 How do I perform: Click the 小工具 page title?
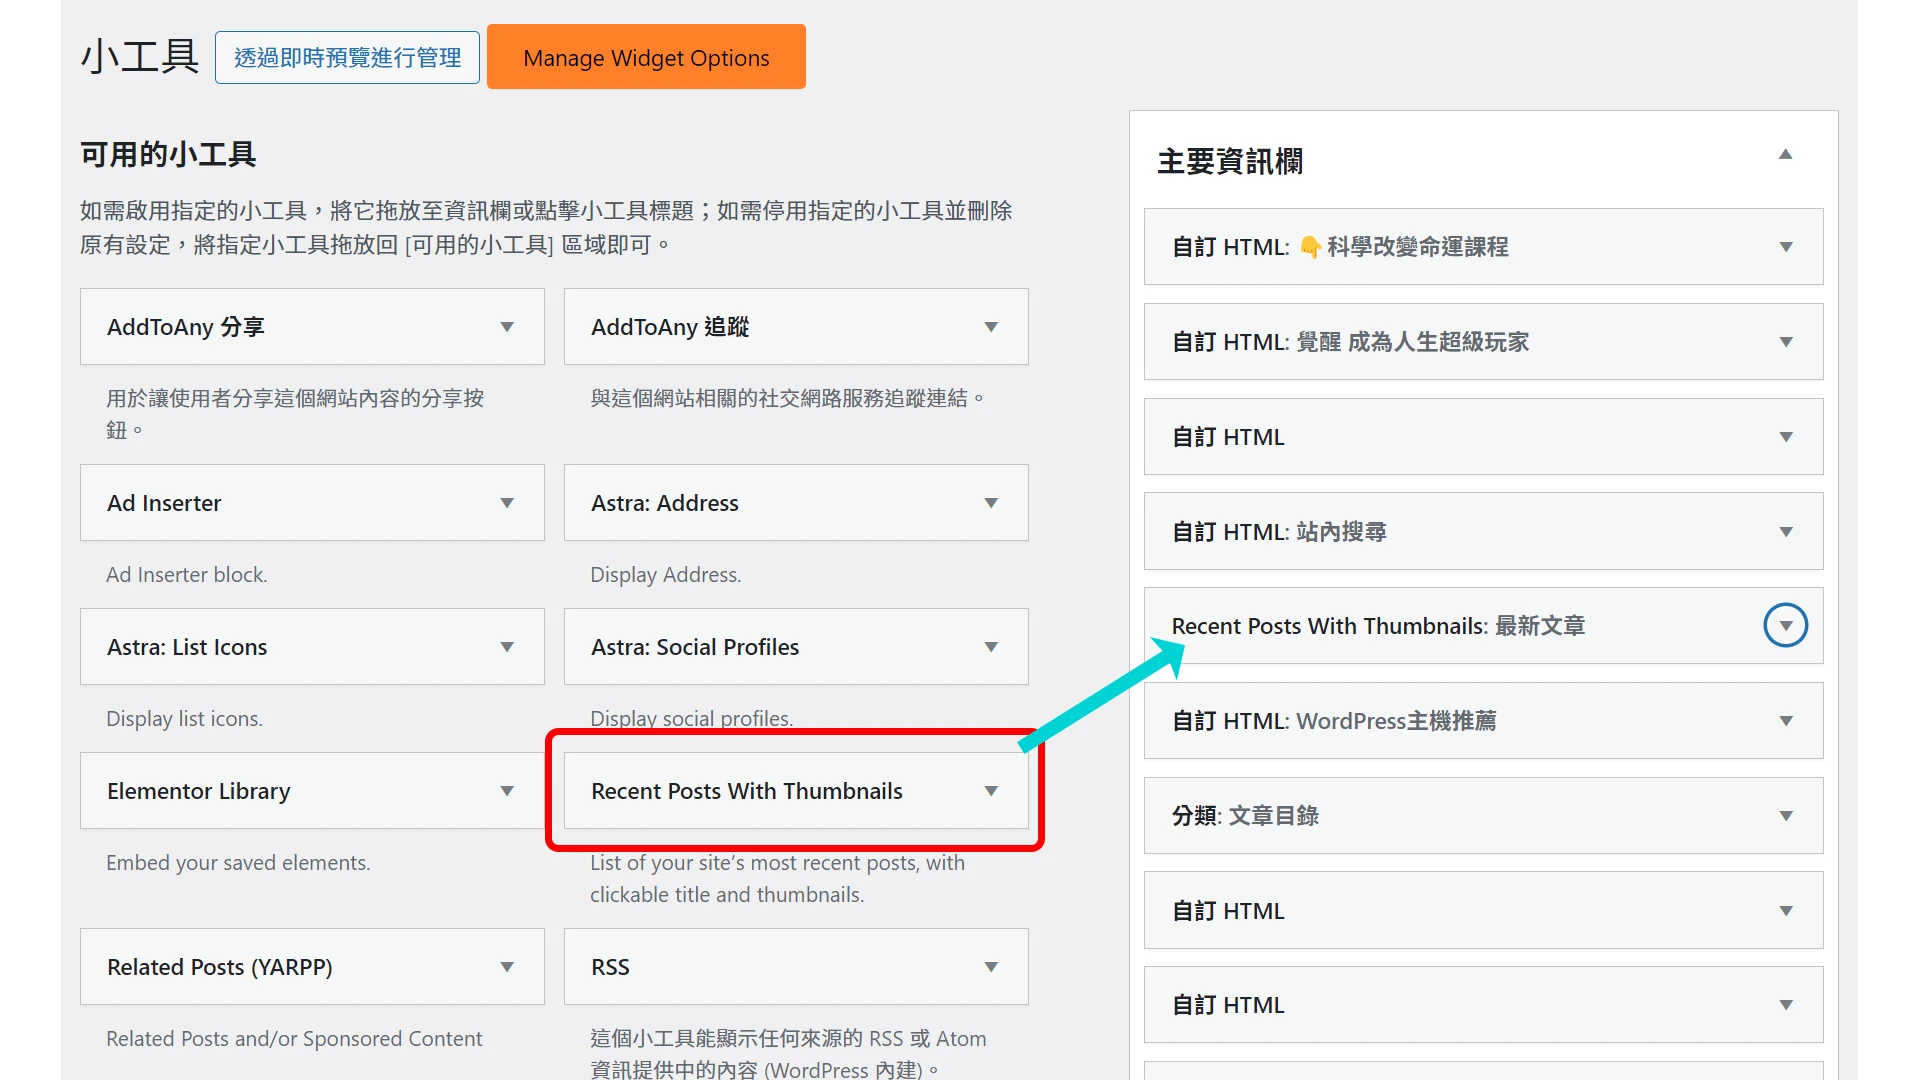tap(140, 57)
